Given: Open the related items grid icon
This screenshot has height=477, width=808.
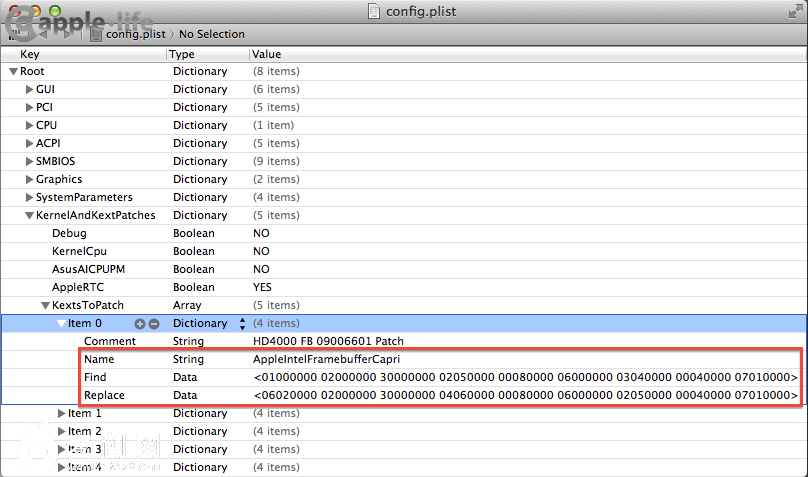Looking at the screenshot, I should pyautogui.click(x=16, y=34).
